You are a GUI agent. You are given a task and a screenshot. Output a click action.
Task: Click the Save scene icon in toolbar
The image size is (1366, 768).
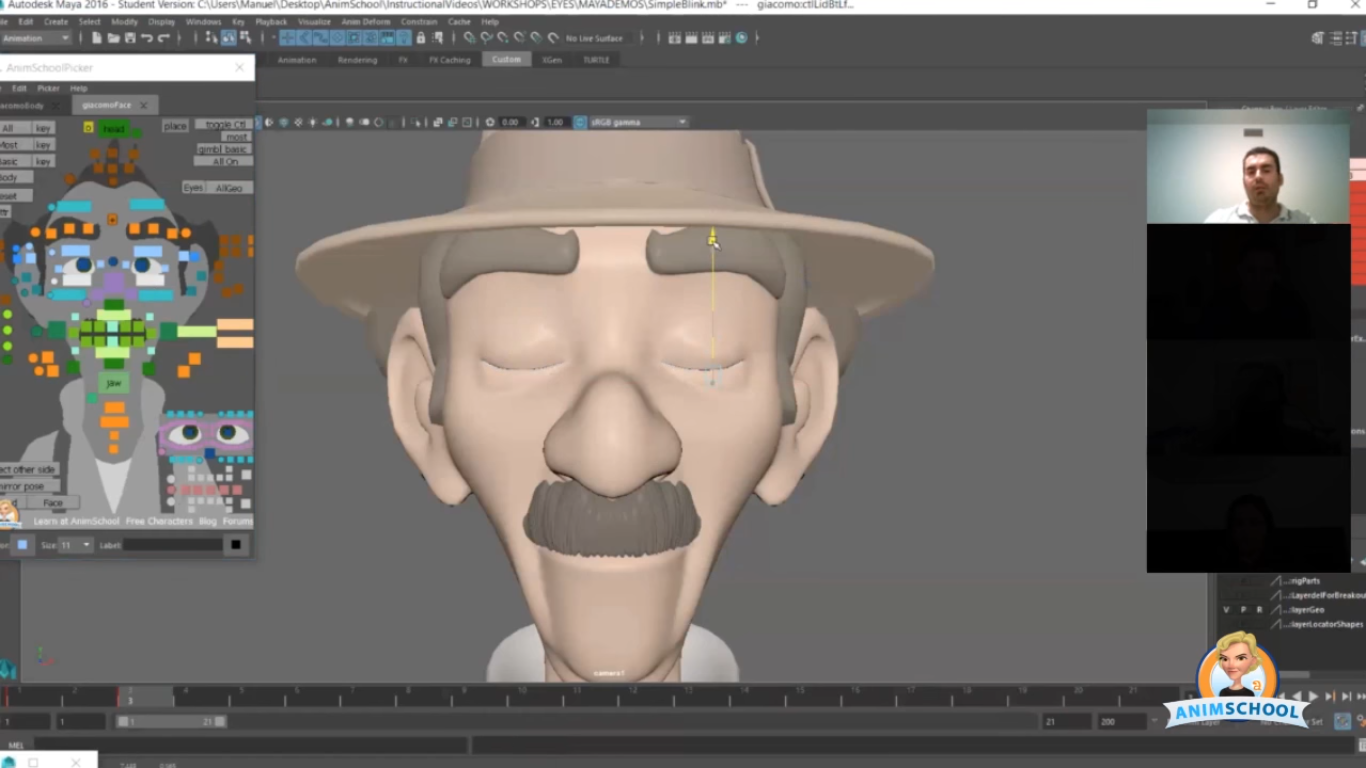point(130,38)
